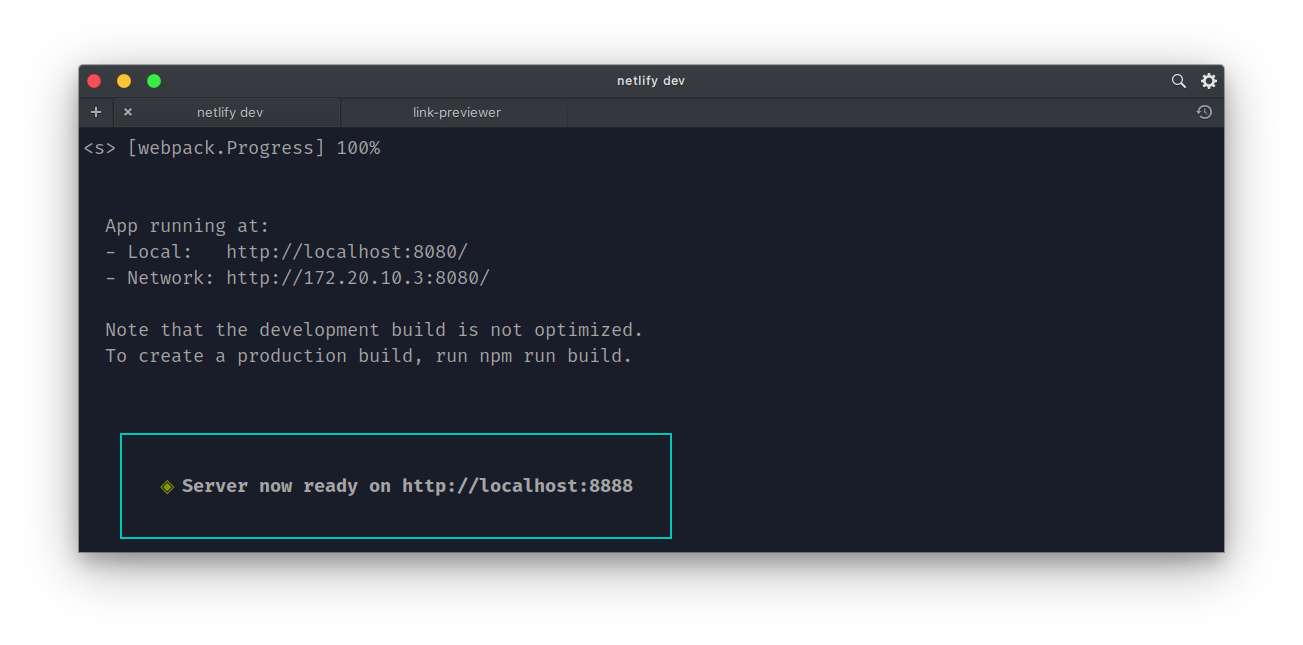Click the "App running at:" text

coord(187,226)
